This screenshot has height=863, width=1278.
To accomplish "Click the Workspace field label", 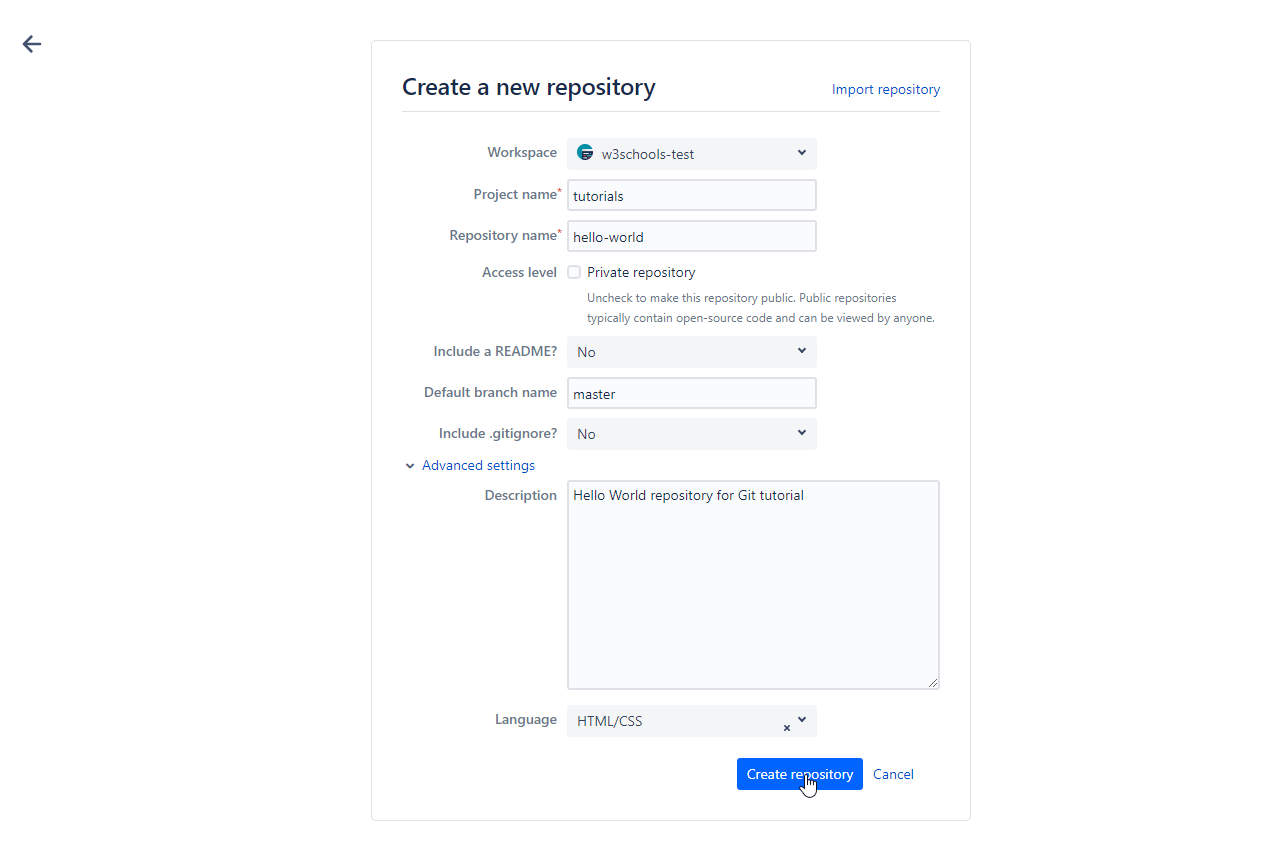I will (522, 152).
